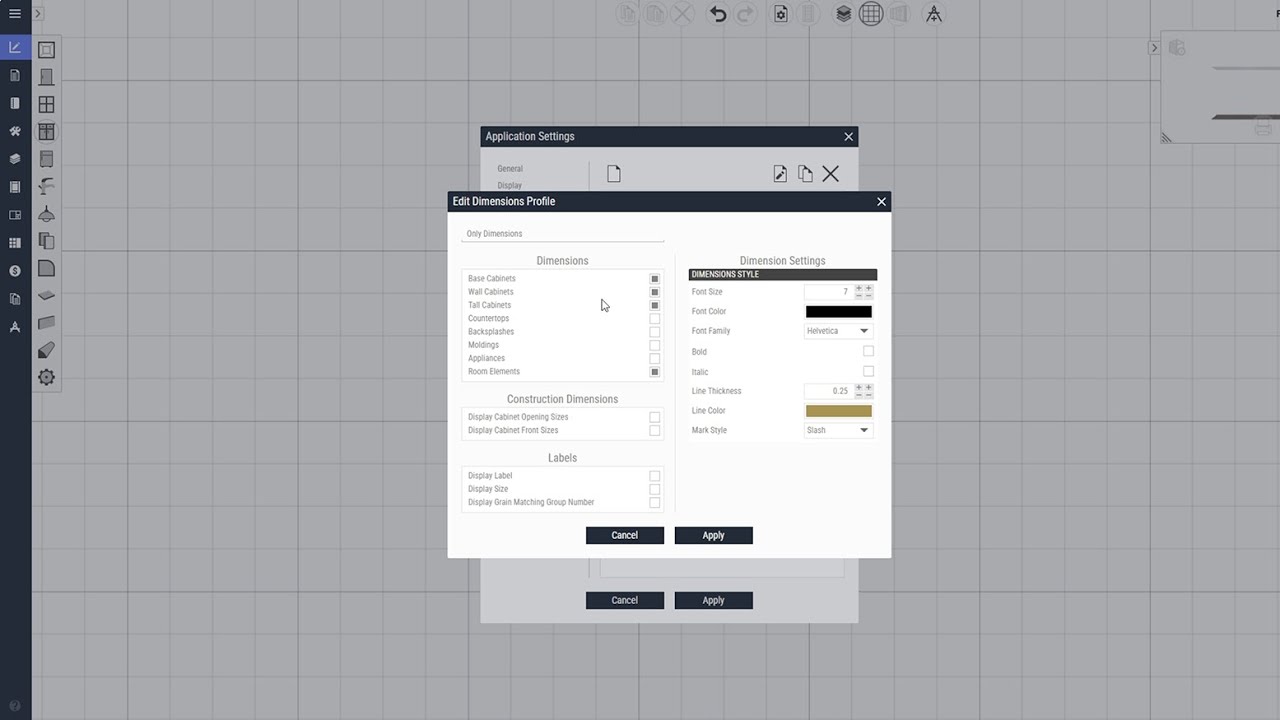Enable Appliances dimensions checkbox
The height and width of the screenshot is (720, 1280).
[655, 358]
